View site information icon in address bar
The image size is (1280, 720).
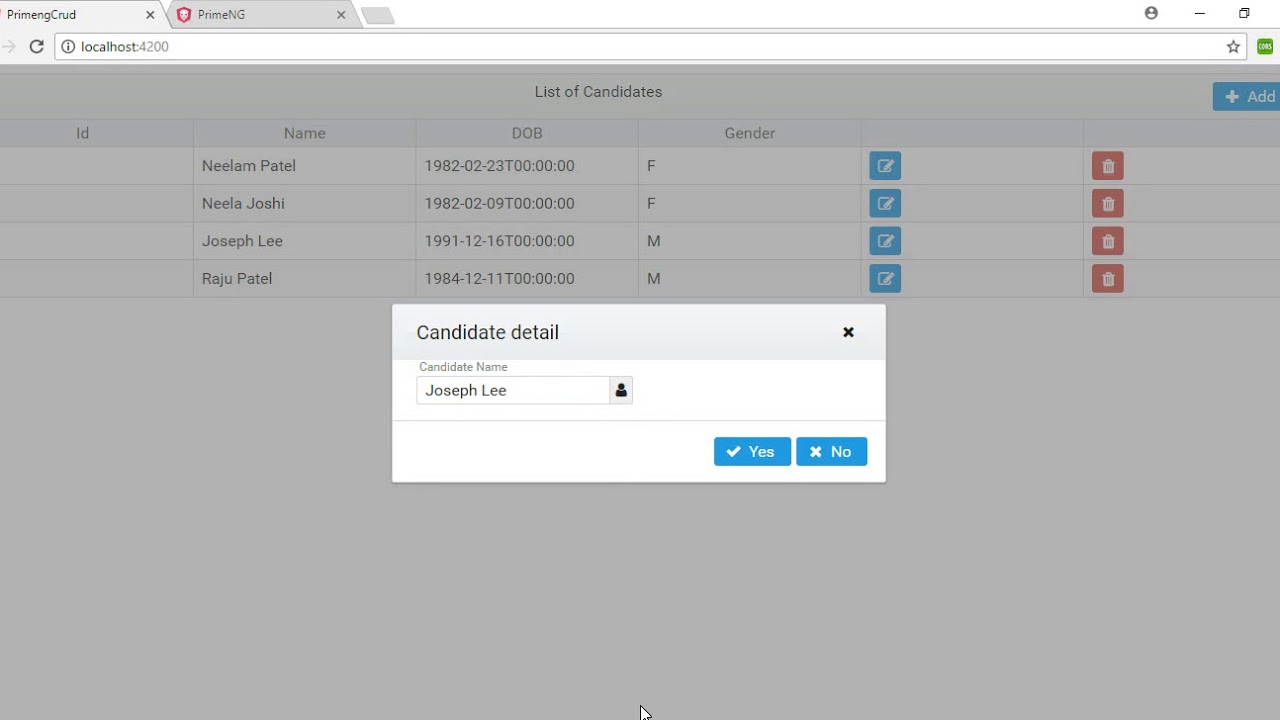tap(68, 46)
